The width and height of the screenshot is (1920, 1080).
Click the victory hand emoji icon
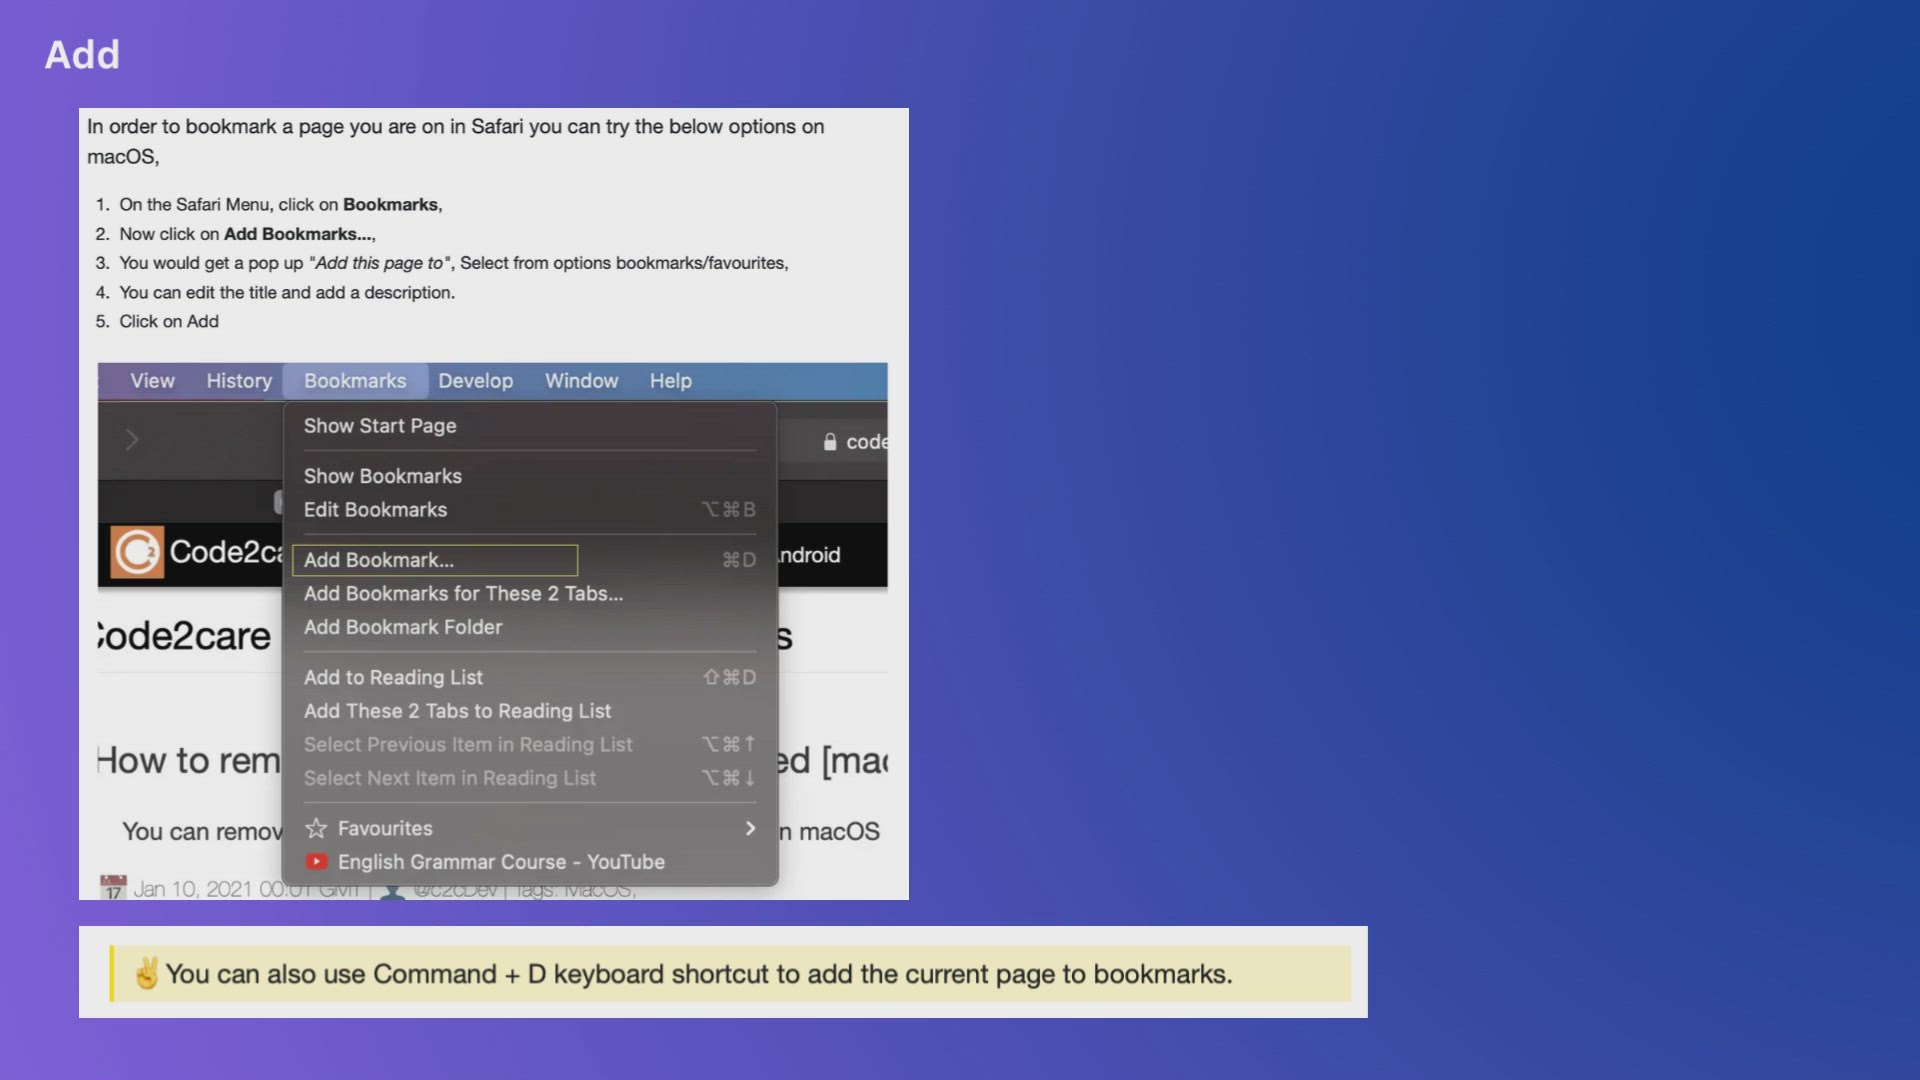[147, 973]
